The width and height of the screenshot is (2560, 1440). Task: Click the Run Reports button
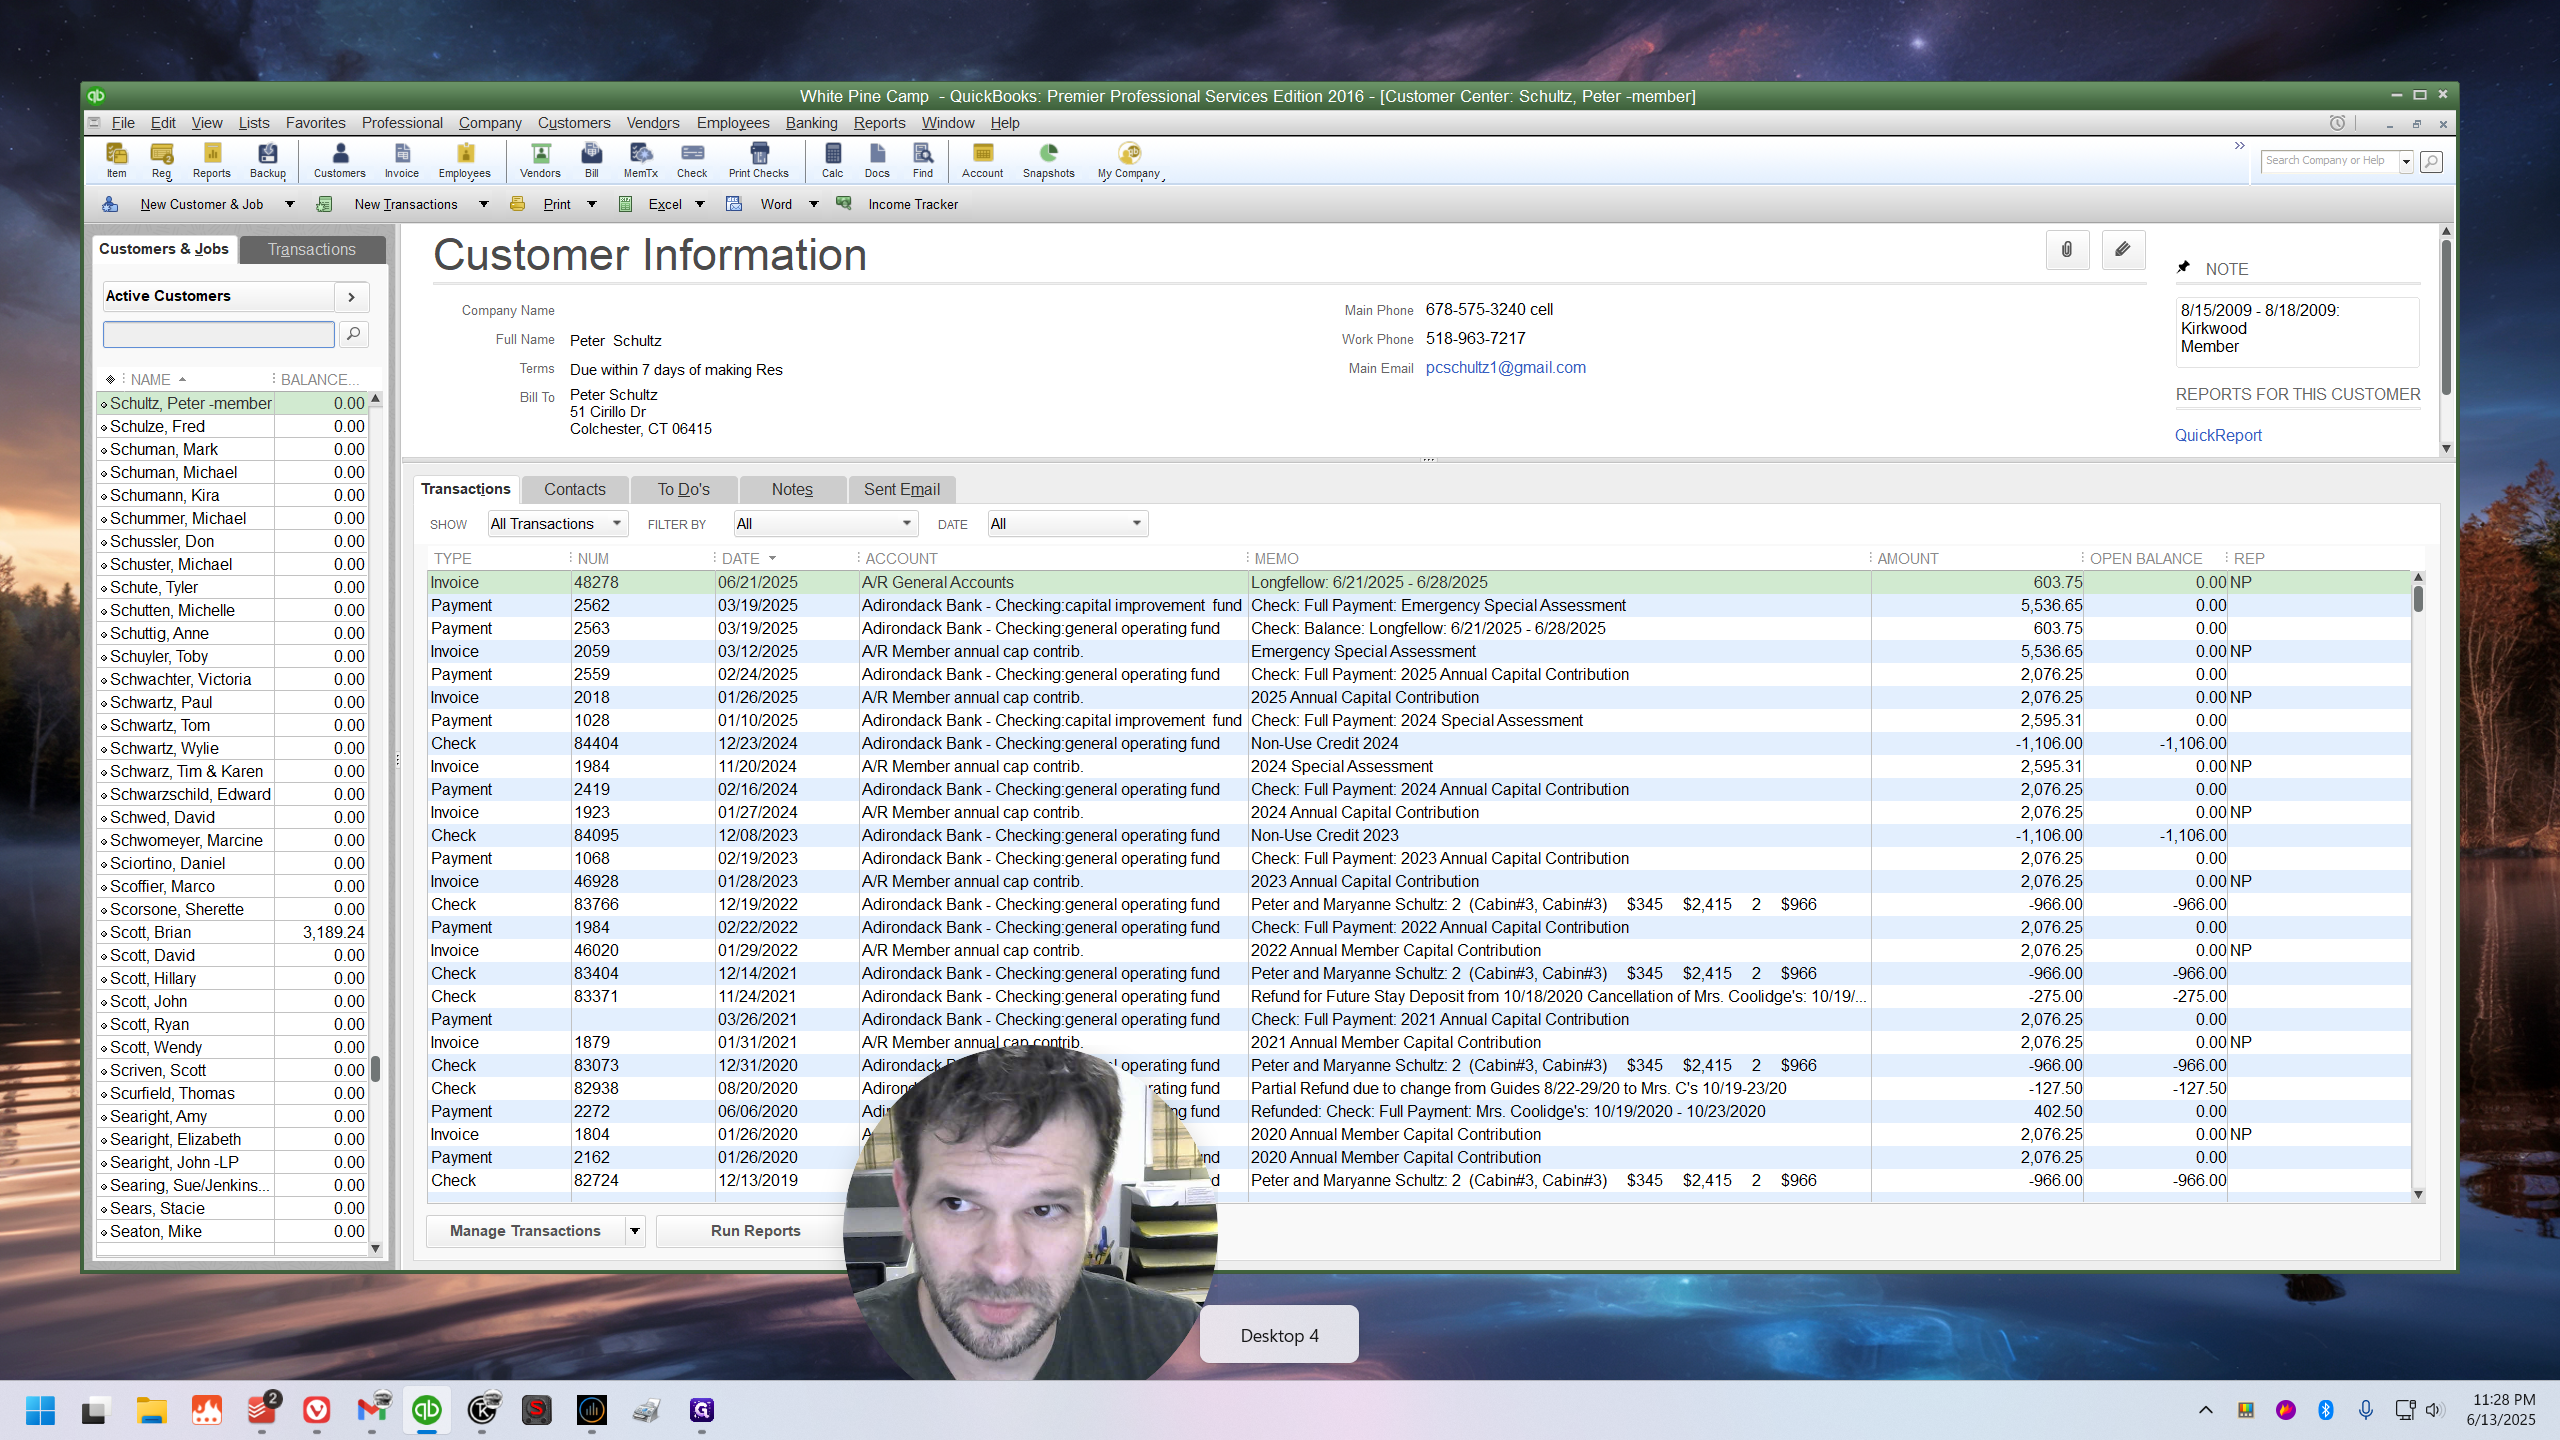point(756,1231)
